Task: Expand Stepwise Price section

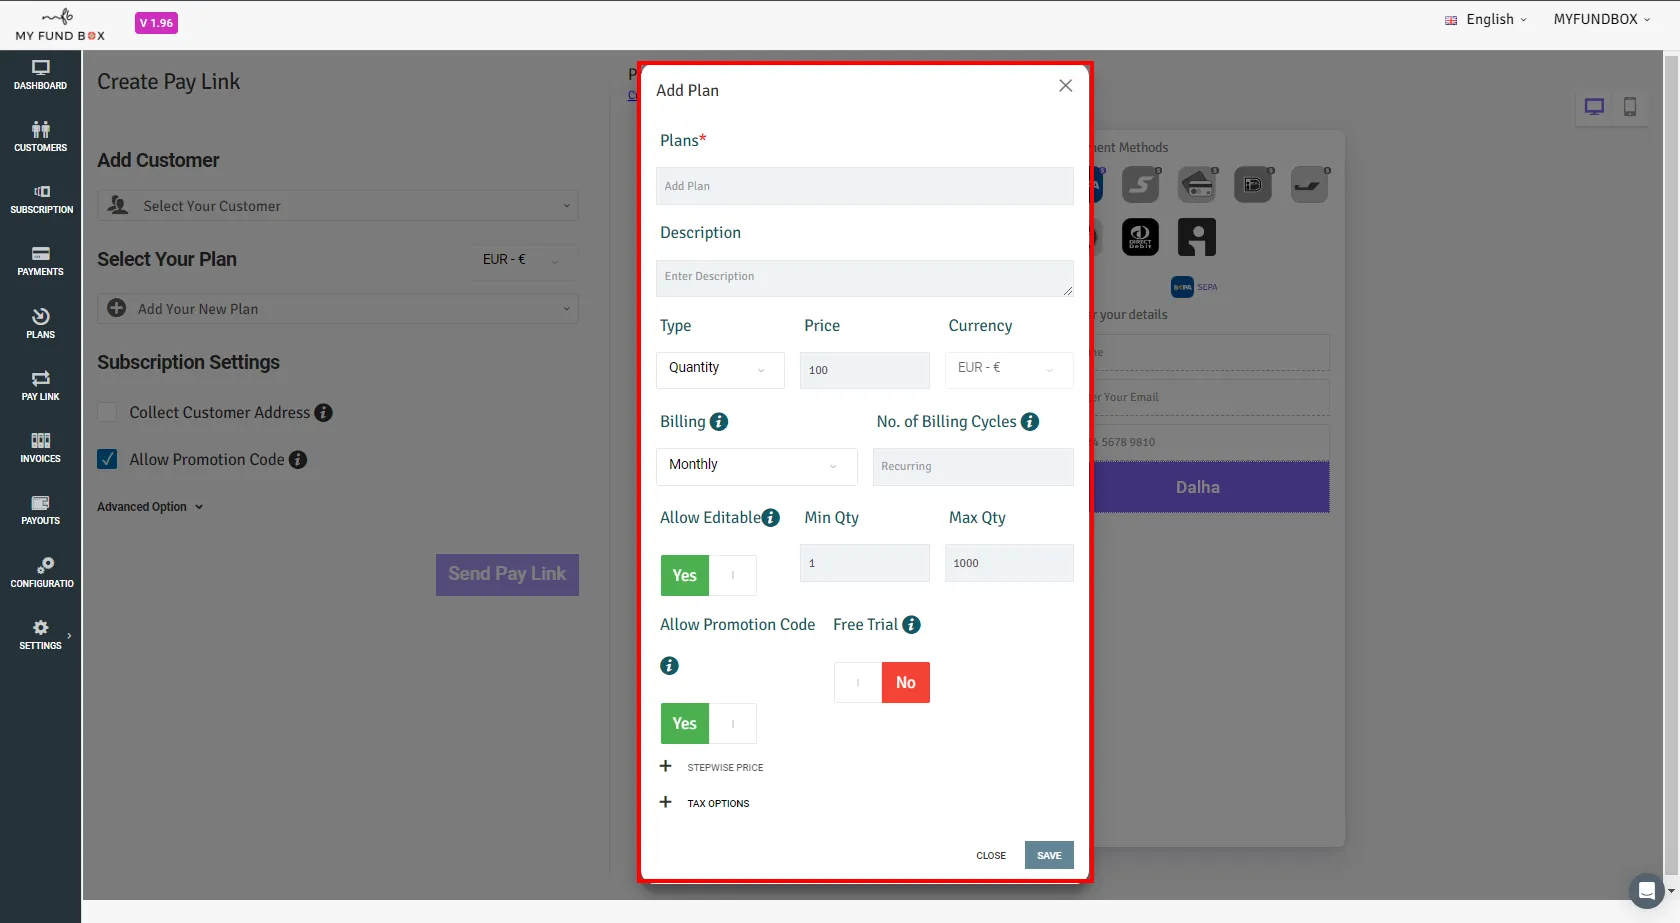Action: (712, 767)
